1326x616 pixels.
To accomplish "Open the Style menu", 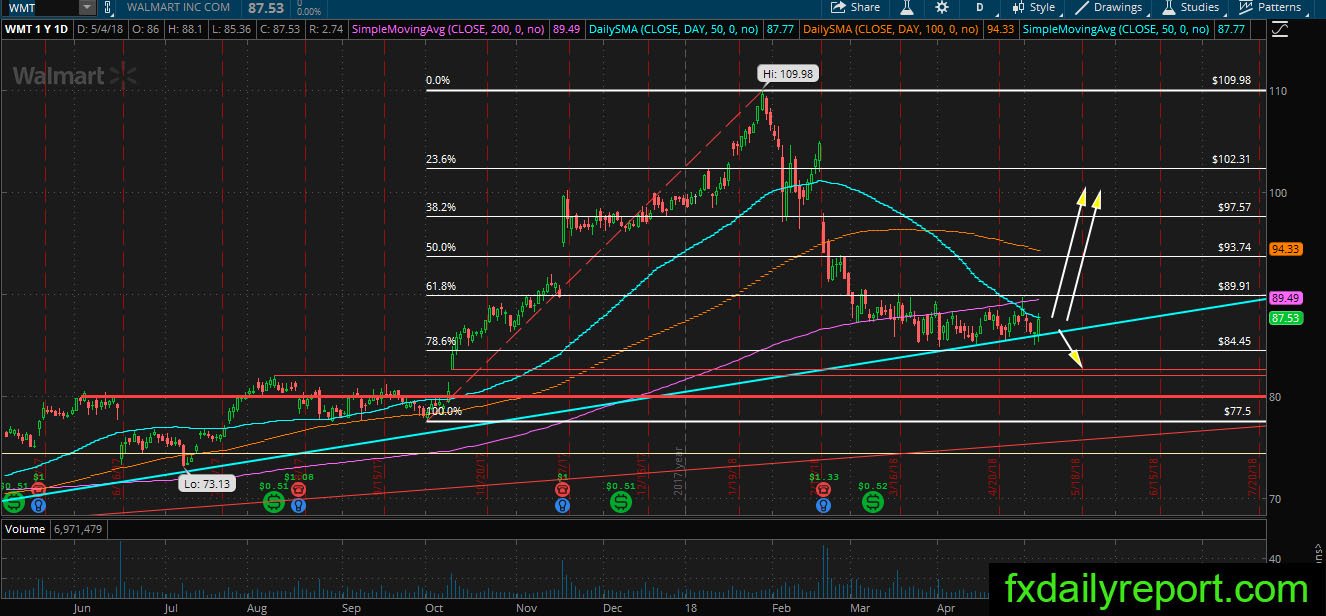I will tap(1033, 7).
